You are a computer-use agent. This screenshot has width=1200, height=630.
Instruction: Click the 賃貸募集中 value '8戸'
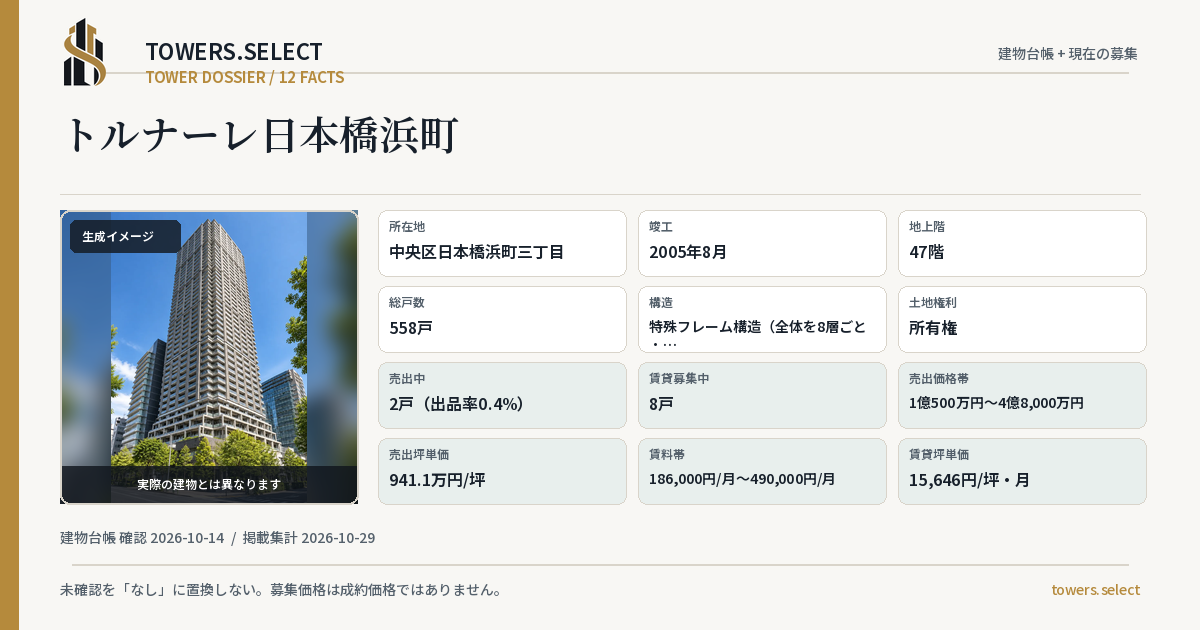(x=661, y=404)
